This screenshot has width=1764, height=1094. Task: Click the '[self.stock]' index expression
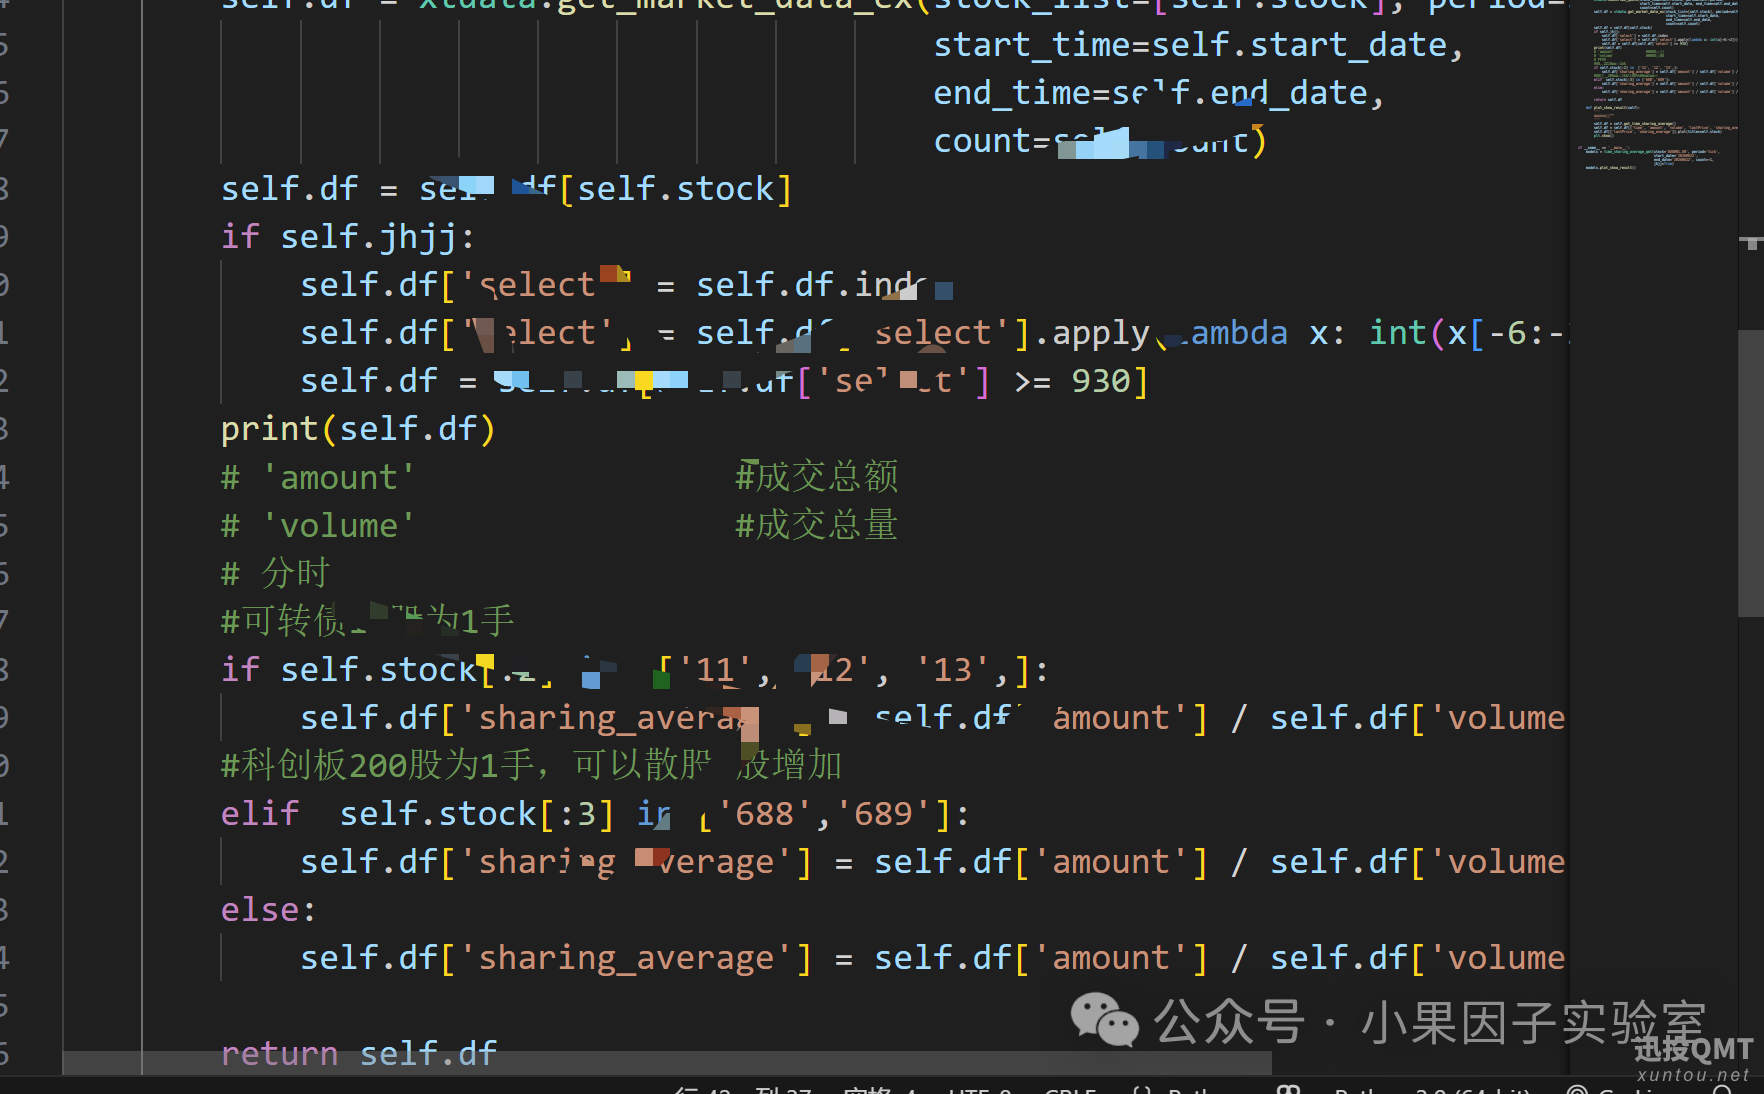tap(675, 189)
